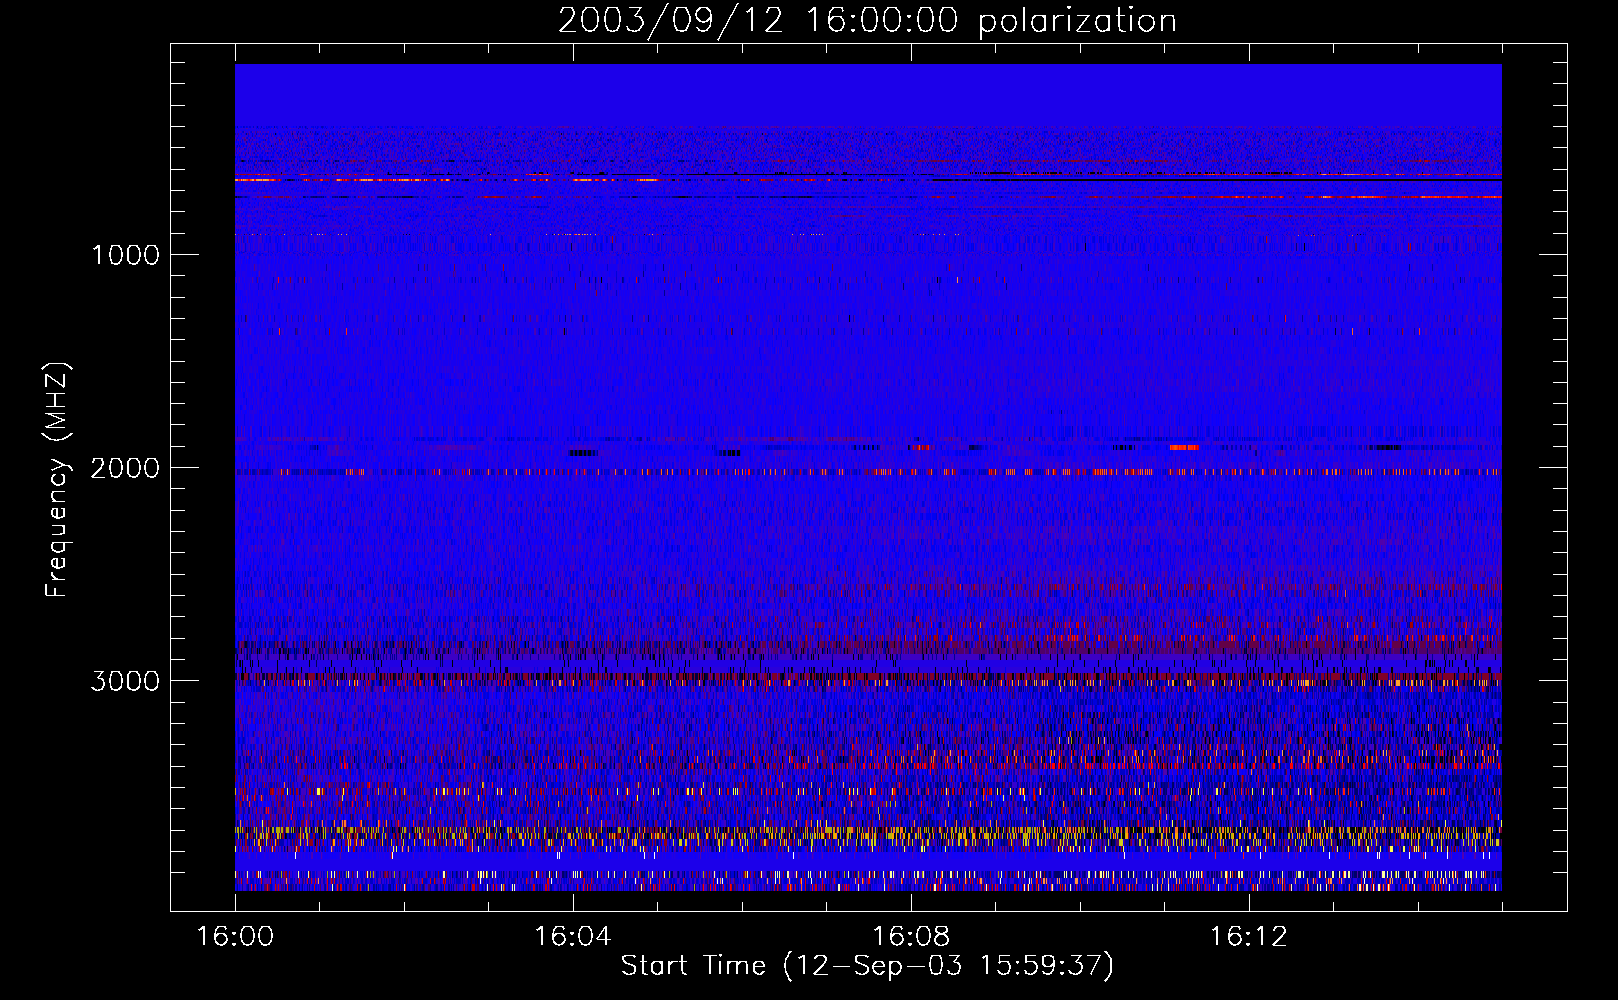Click the plot title '2003/09/12 16:00:00 polarization'

867,20
